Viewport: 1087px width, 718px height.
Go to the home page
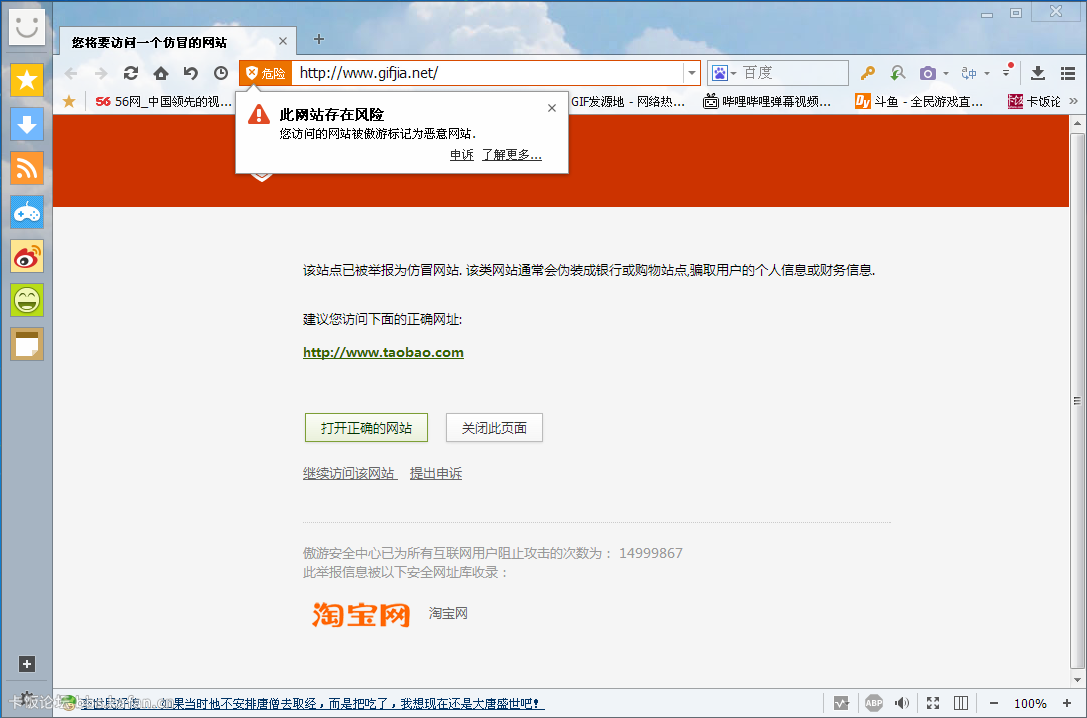pos(161,73)
